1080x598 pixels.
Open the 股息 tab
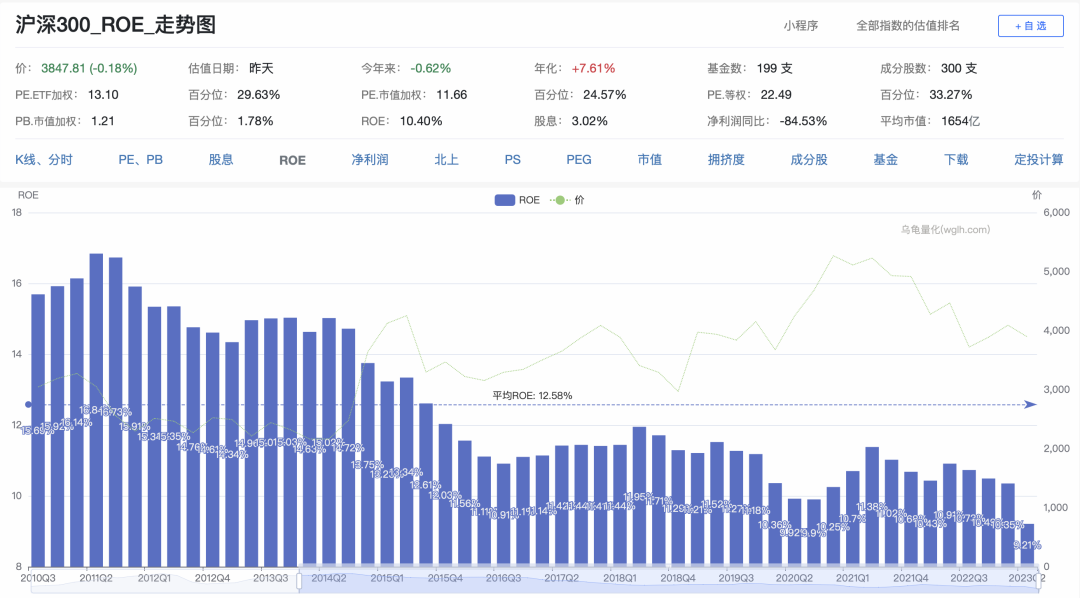tap(221, 160)
